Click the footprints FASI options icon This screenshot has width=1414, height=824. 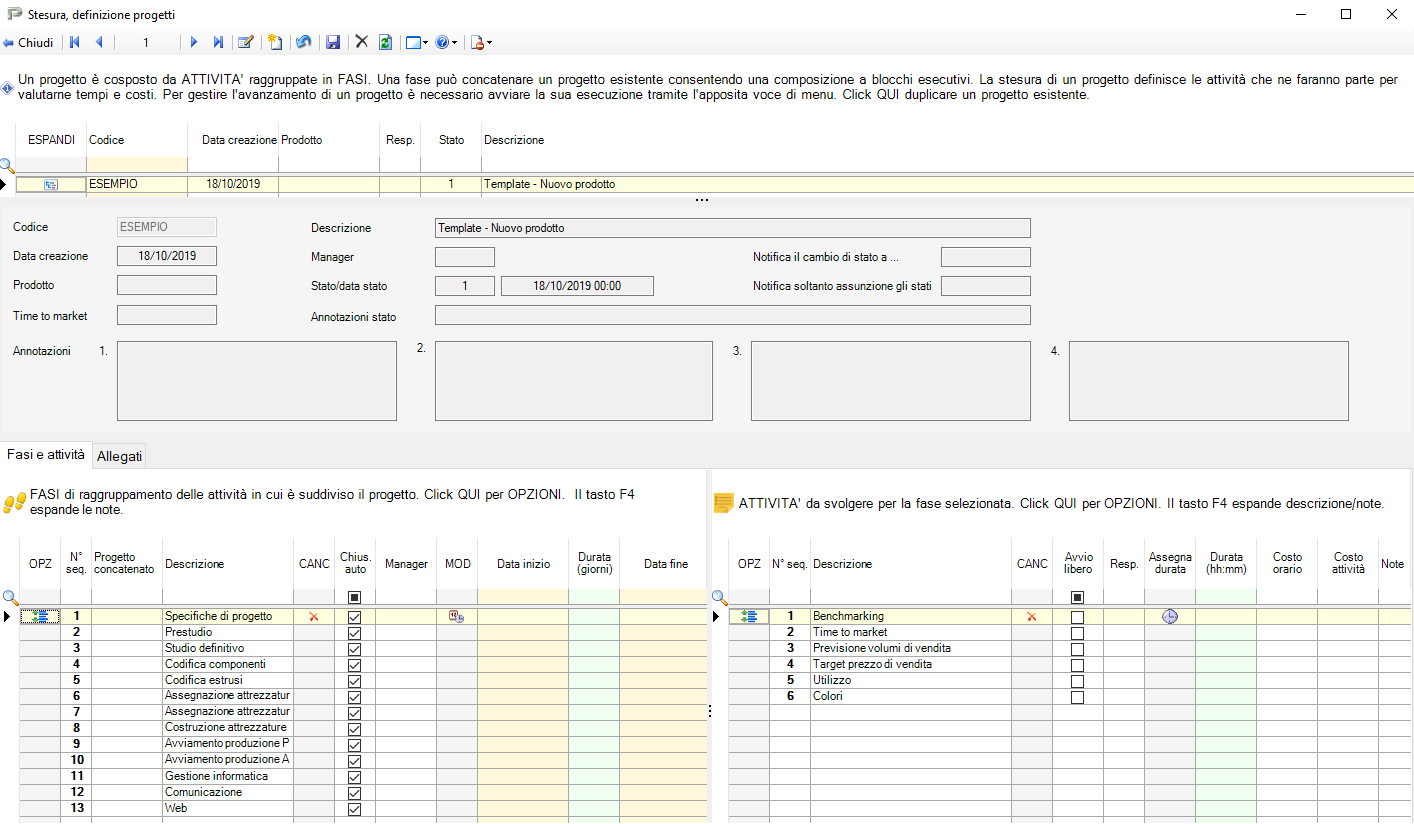point(14,503)
